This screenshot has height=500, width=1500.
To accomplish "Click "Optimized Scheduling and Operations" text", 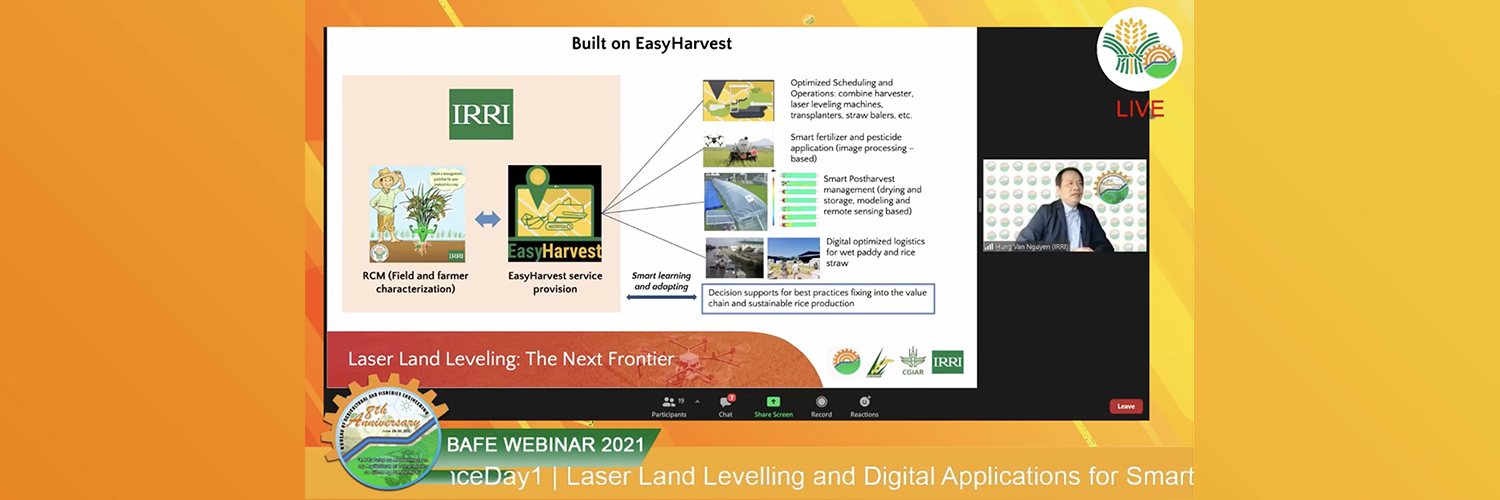I will tap(851, 99).
